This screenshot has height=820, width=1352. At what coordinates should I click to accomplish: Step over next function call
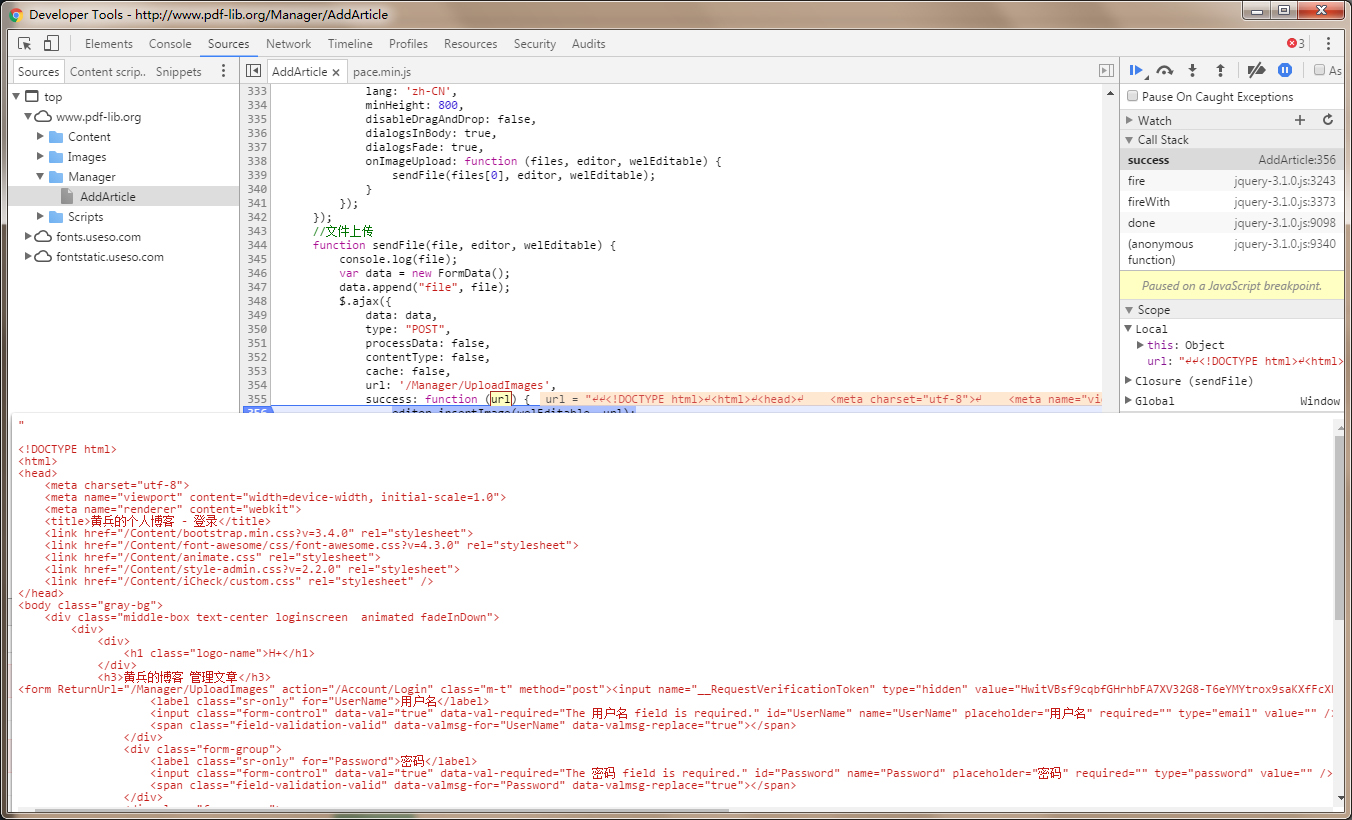click(1164, 70)
